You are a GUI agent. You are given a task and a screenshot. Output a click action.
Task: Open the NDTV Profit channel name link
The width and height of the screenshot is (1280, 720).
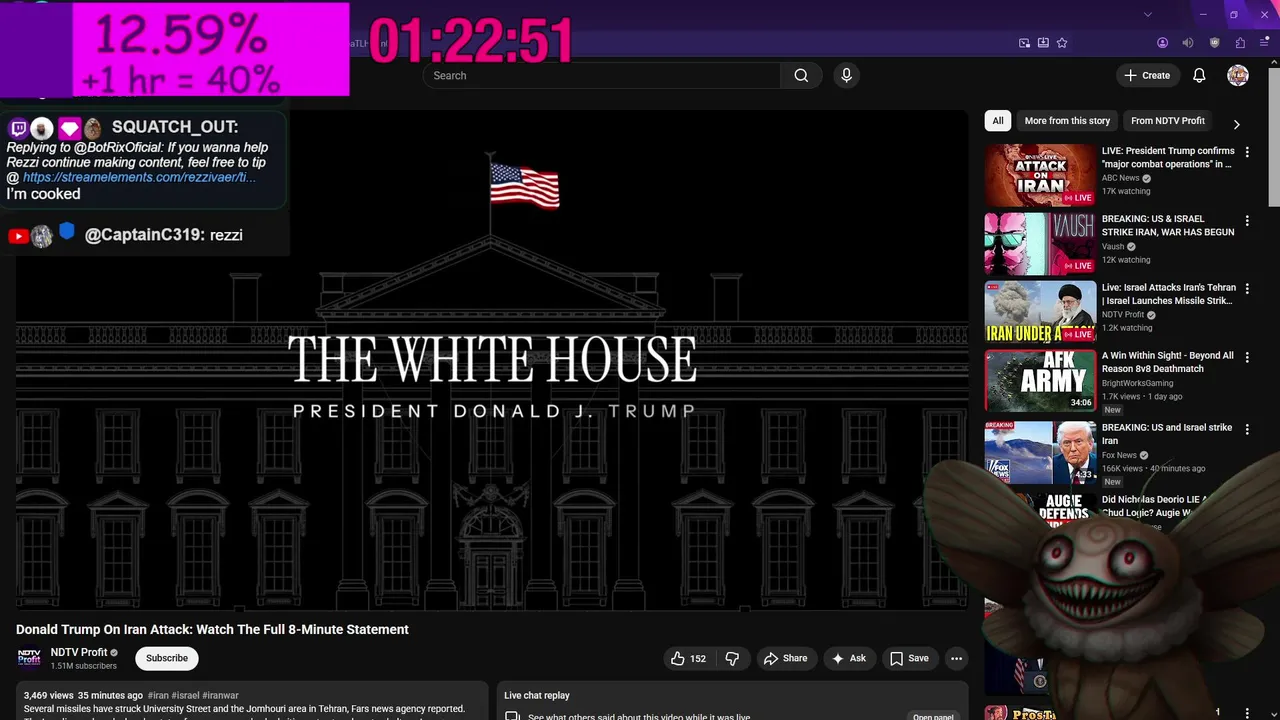[79, 652]
